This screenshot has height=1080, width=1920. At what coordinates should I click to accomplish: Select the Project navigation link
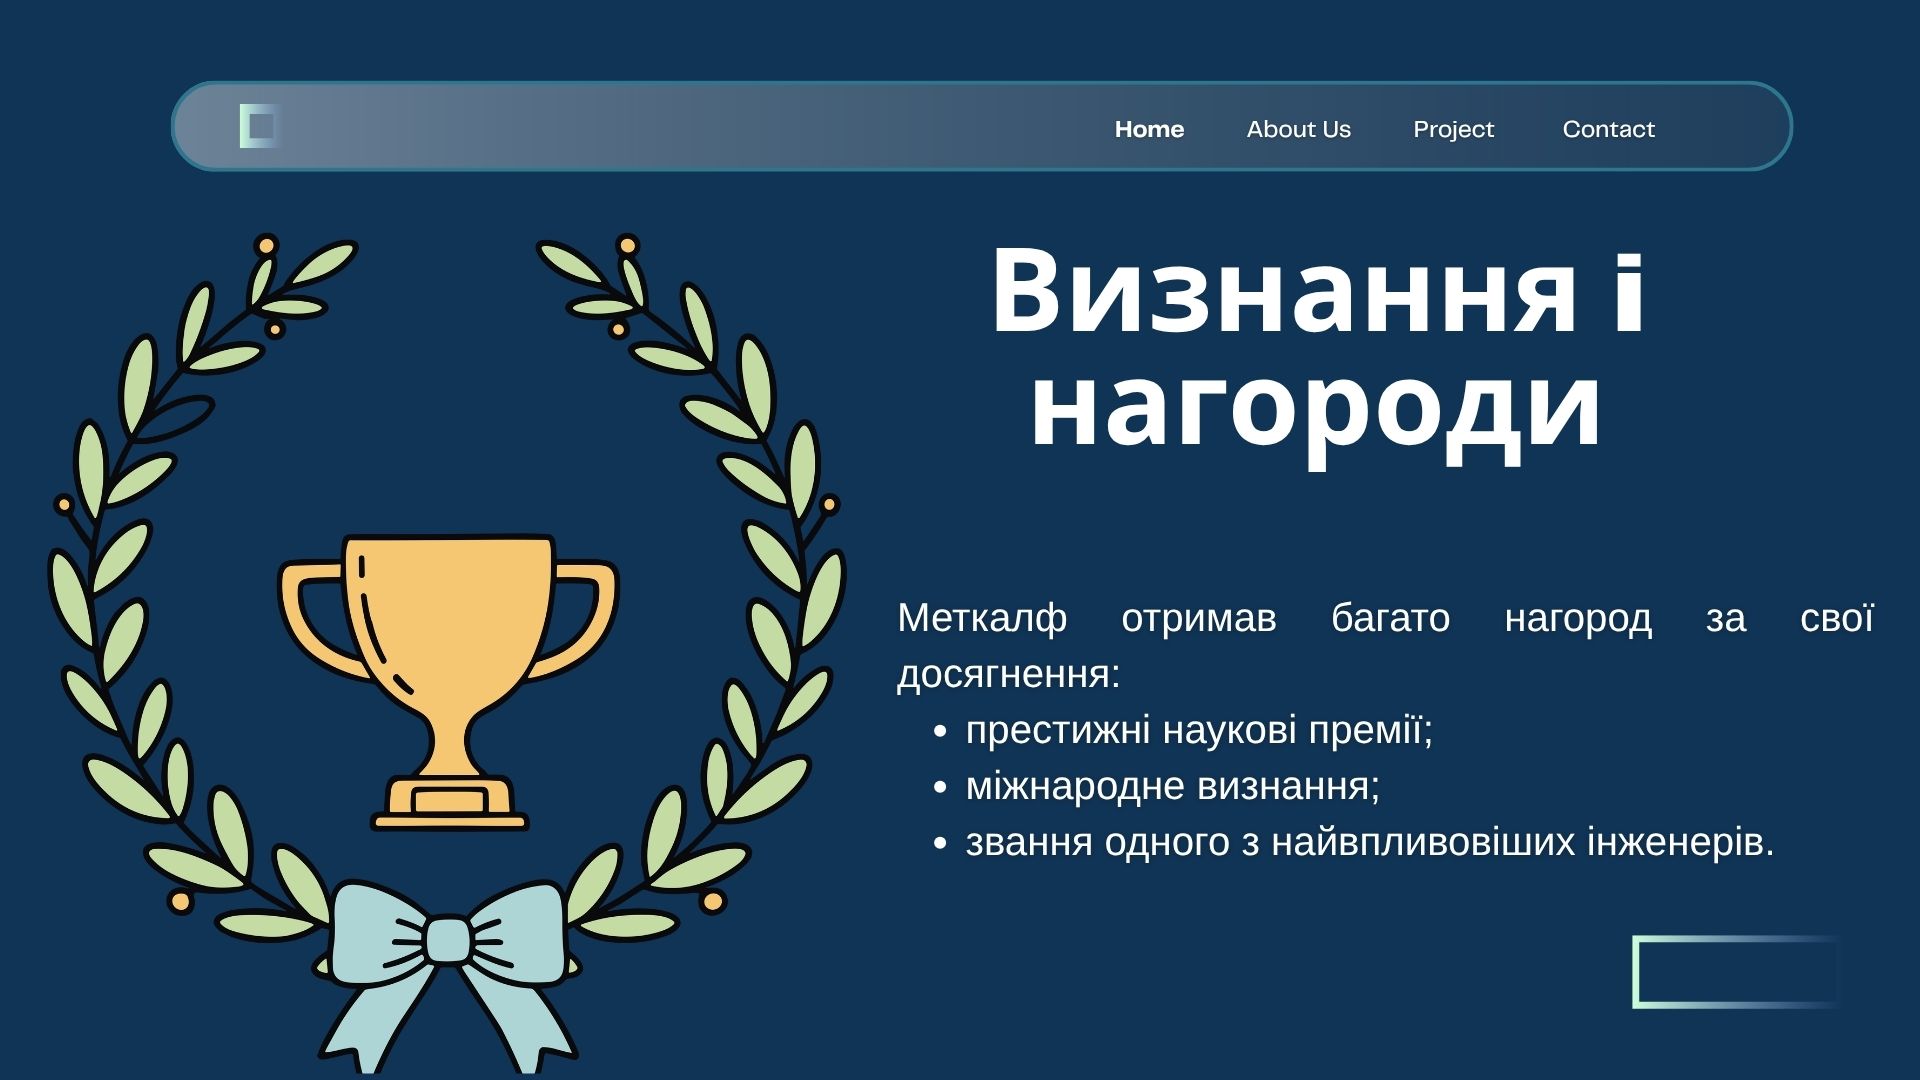pyautogui.click(x=1453, y=129)
